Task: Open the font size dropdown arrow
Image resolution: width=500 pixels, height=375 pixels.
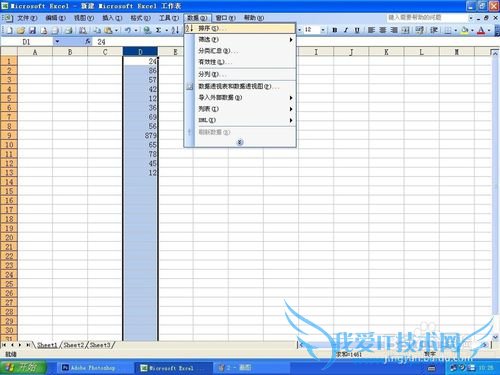Action: [323, 30]
